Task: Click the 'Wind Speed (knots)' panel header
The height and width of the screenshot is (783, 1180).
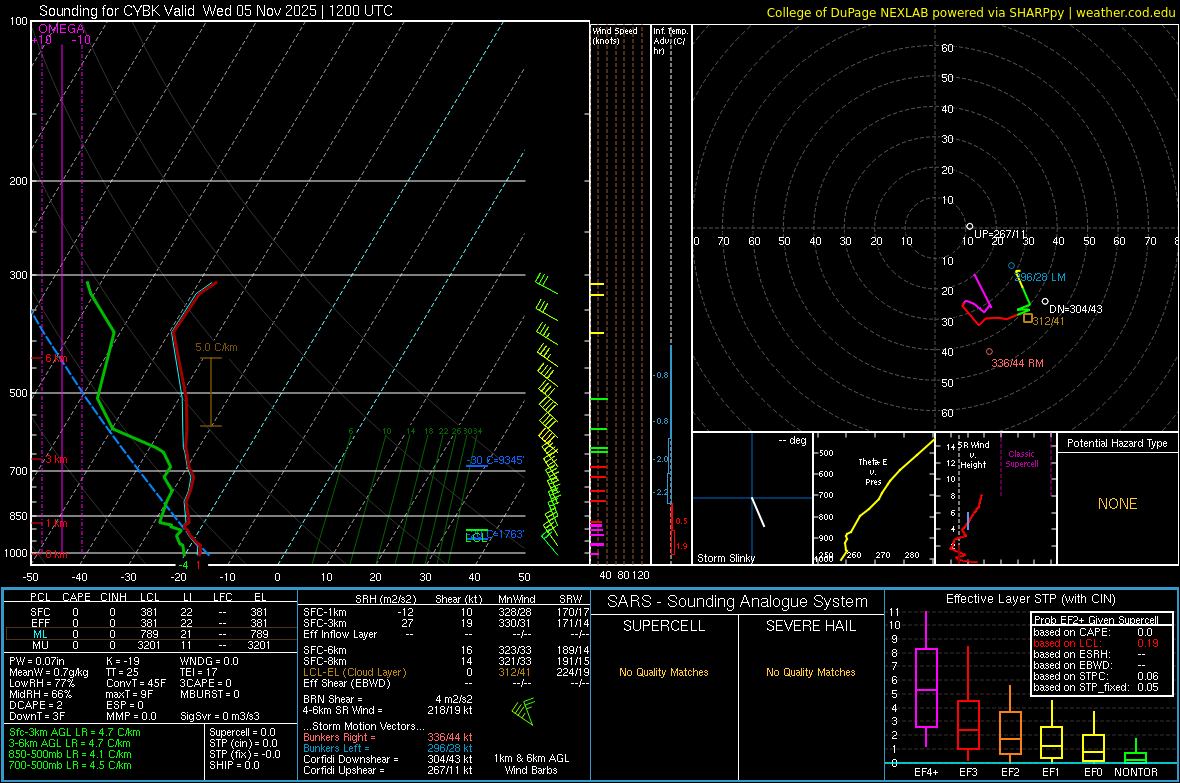Action: coord(615,35)
